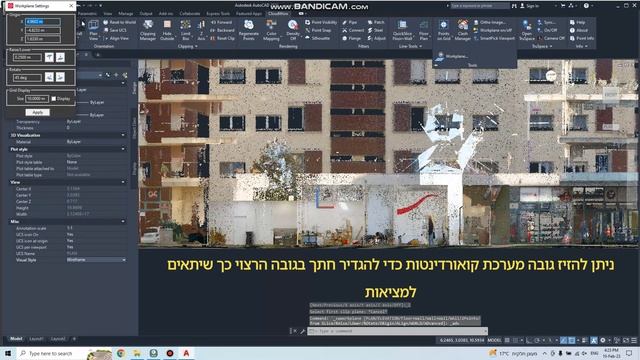Click the Hide Outside clipping tool
This screenshot has height=360, width=640.
pyautogui.click(x=167, y=30)
